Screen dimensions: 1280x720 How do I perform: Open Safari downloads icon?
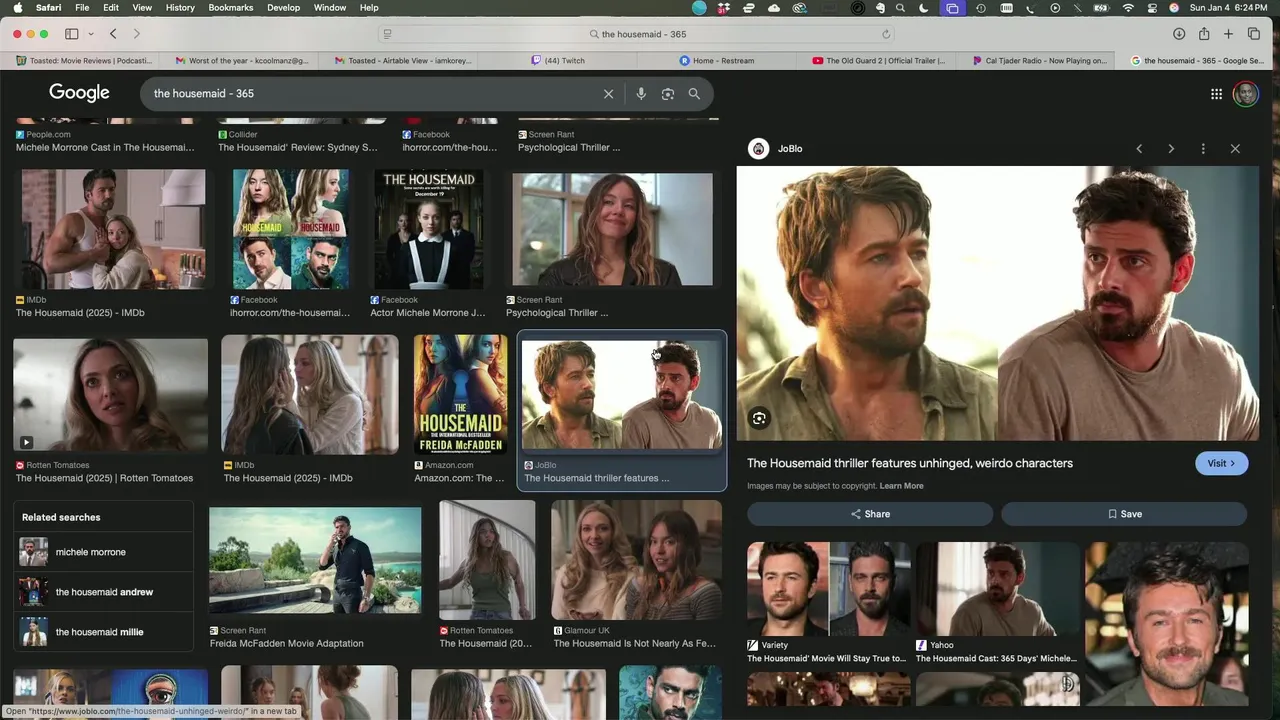tap(1179, 34)
